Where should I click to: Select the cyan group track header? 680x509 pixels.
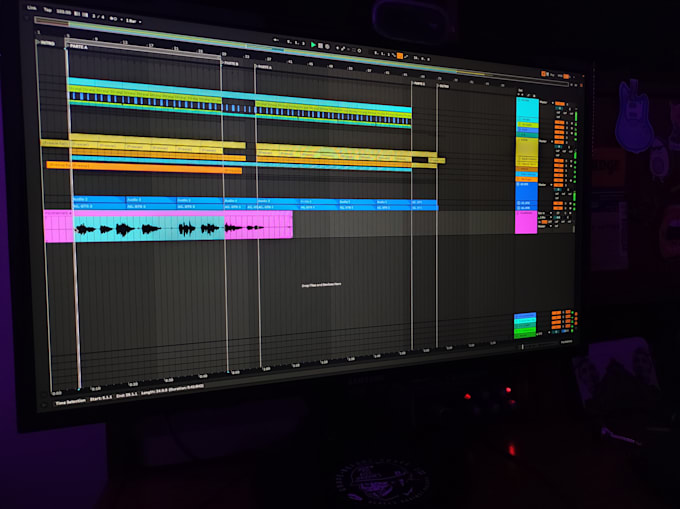pyautogui.click(x=528, y=109)
